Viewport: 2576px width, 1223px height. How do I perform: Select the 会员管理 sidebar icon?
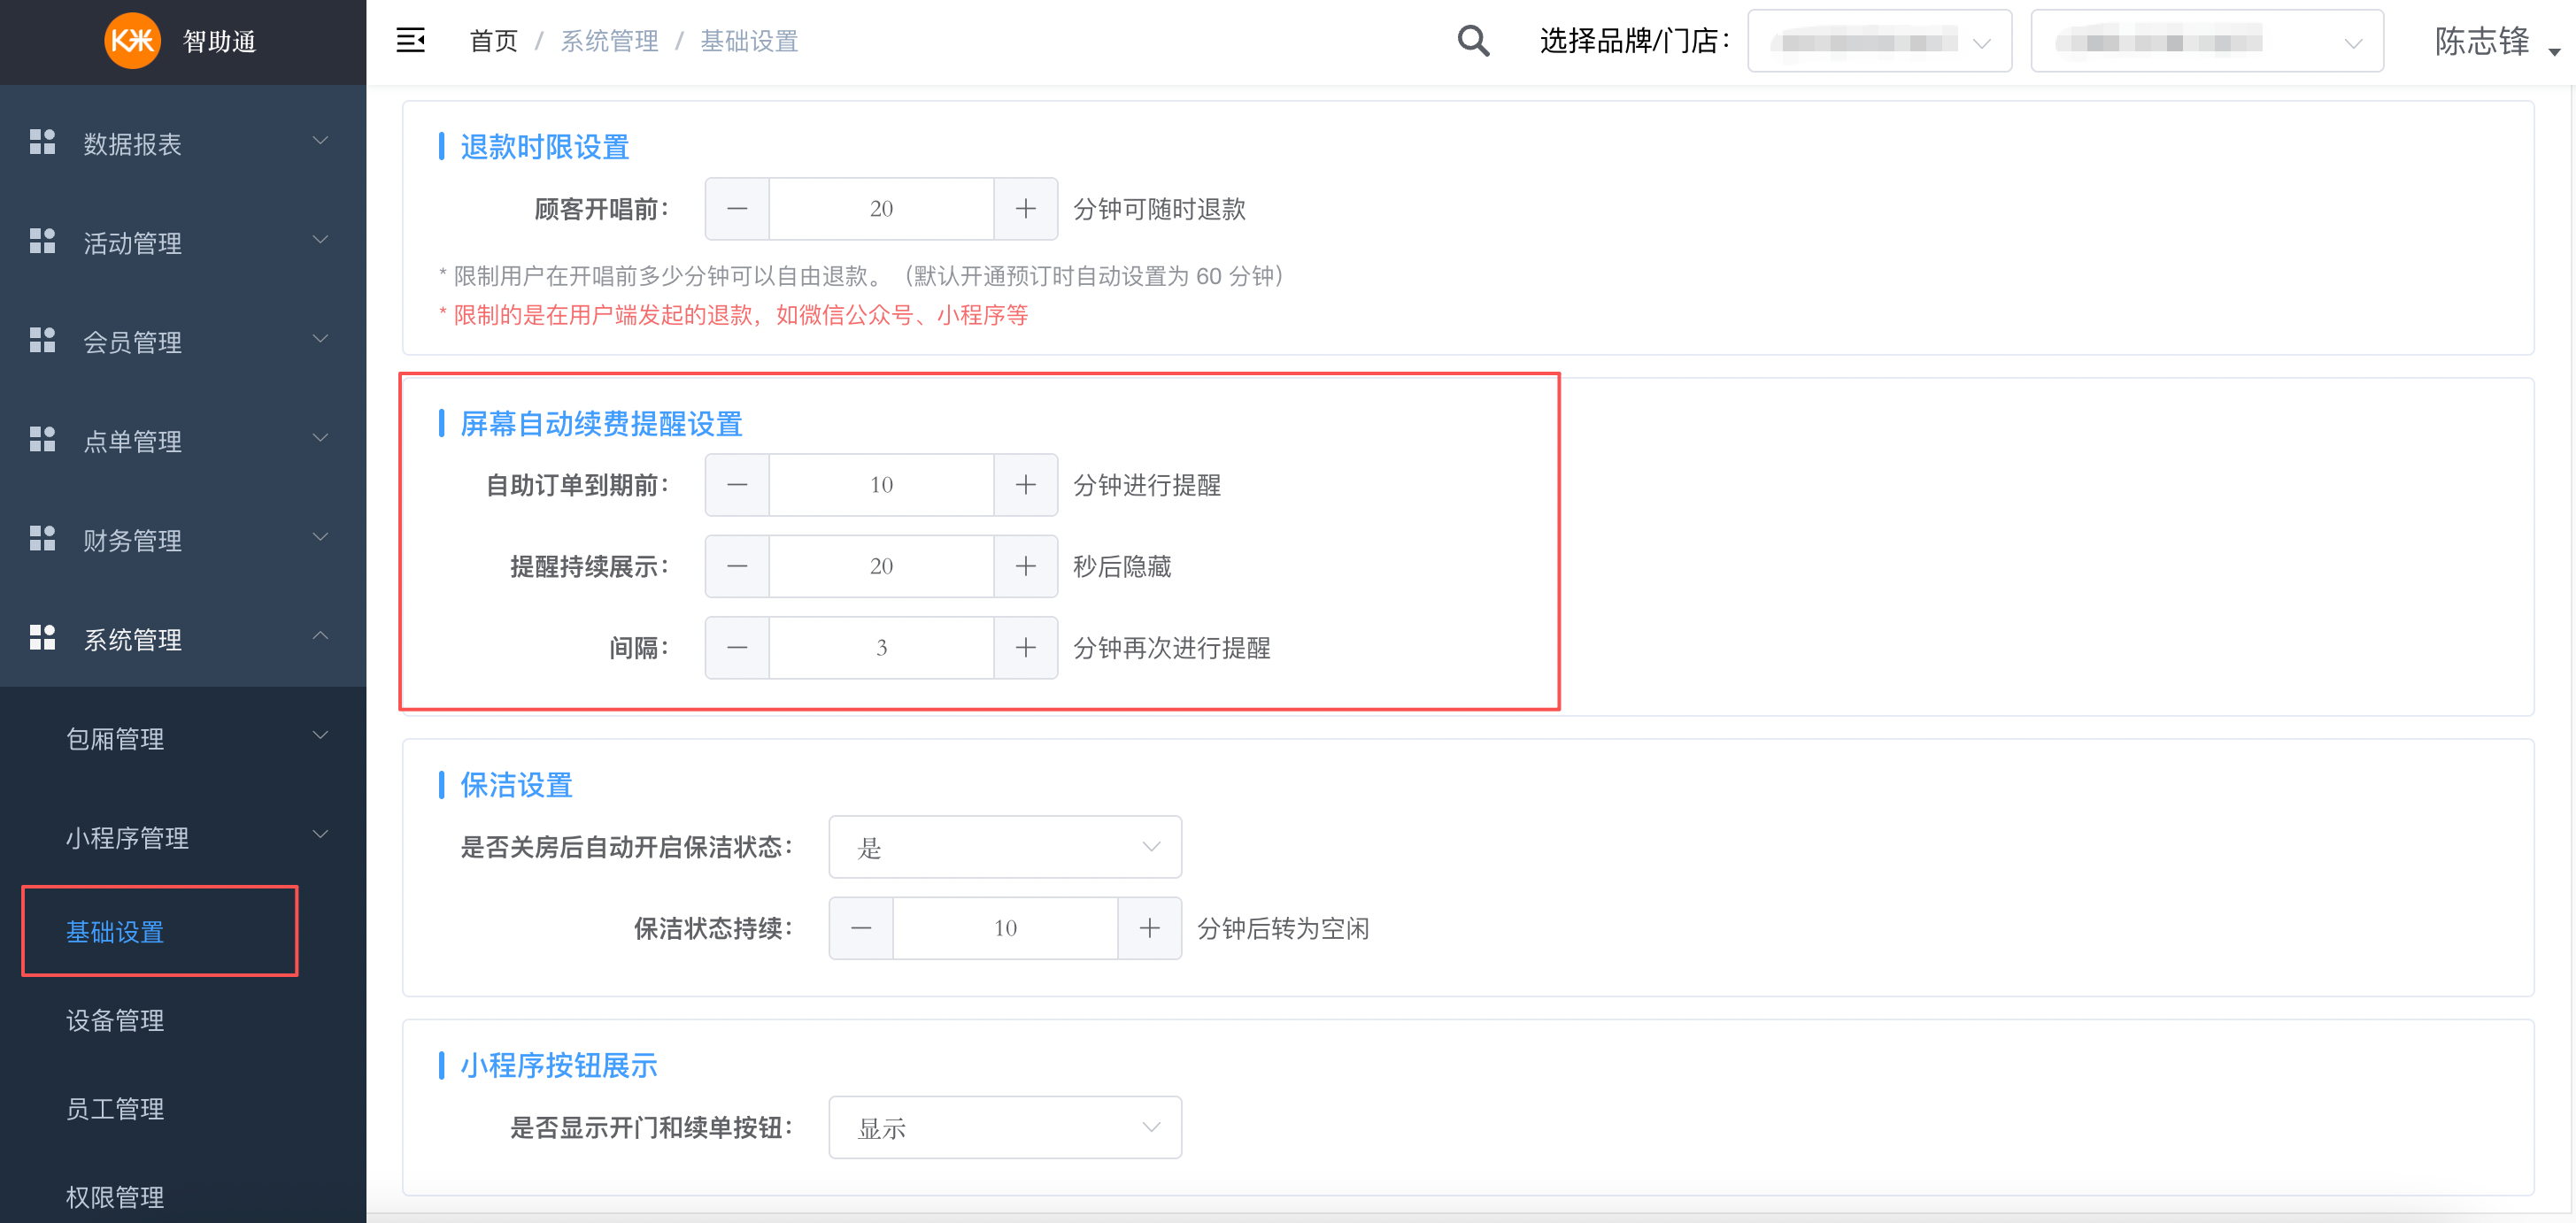click(x=42, y=340)
